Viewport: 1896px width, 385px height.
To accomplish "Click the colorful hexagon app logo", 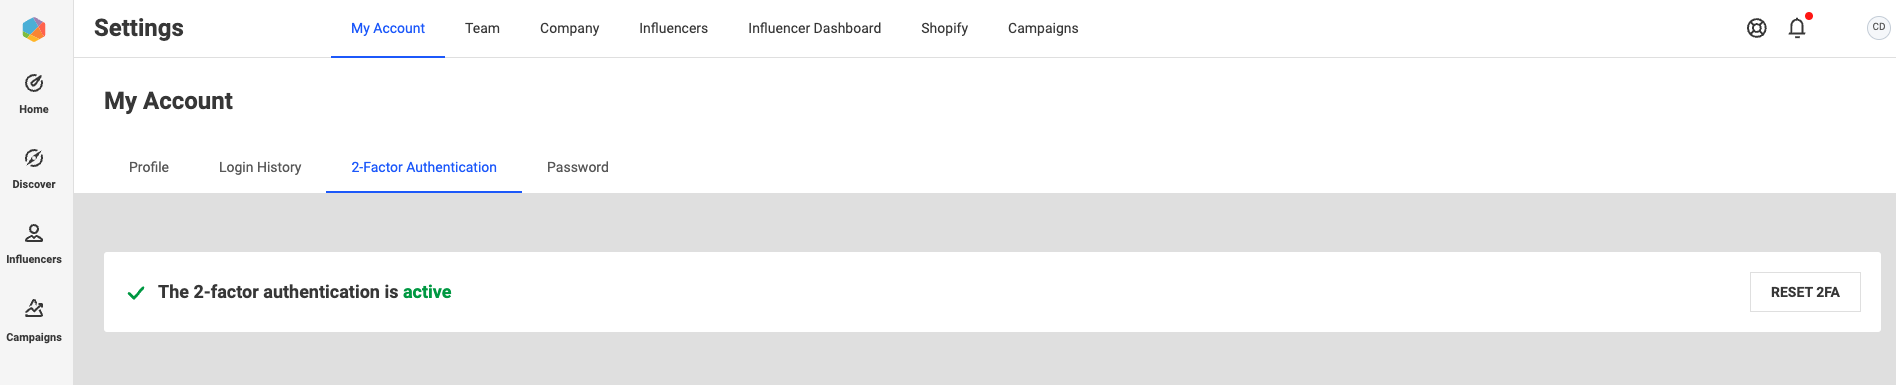I will (x=34, y=29).
